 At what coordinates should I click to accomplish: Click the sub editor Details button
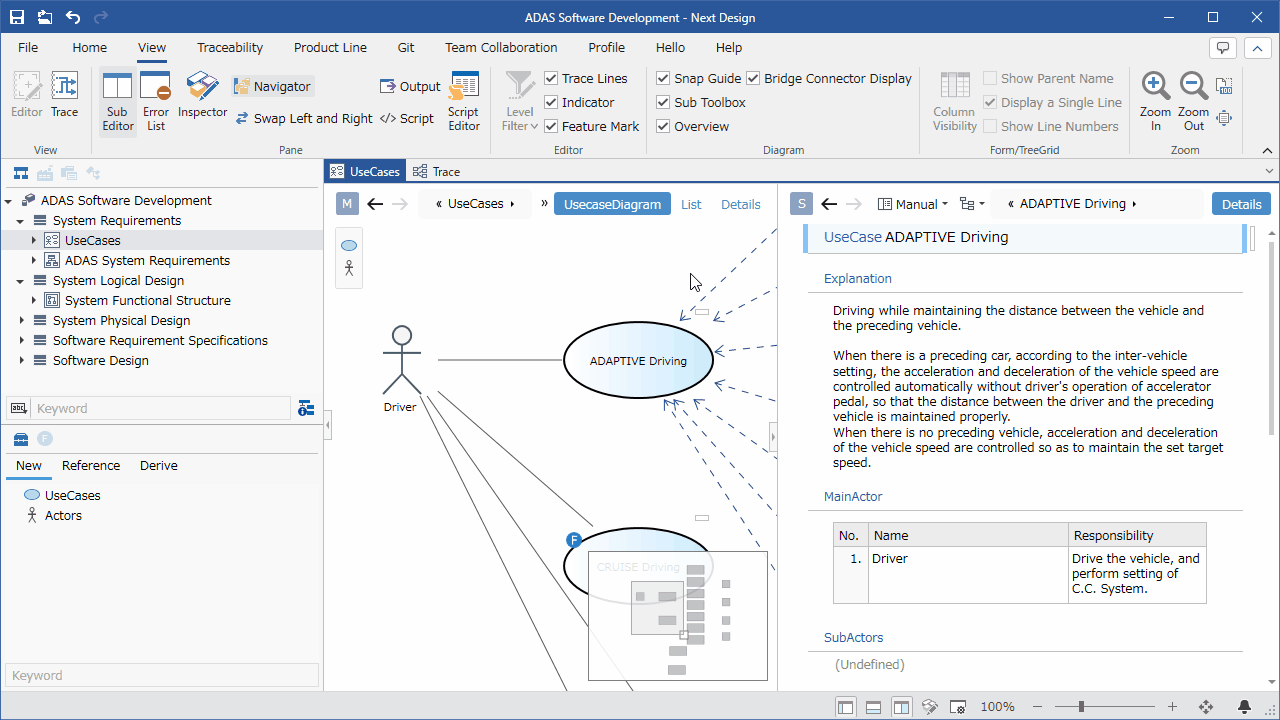click(1242, 204)
